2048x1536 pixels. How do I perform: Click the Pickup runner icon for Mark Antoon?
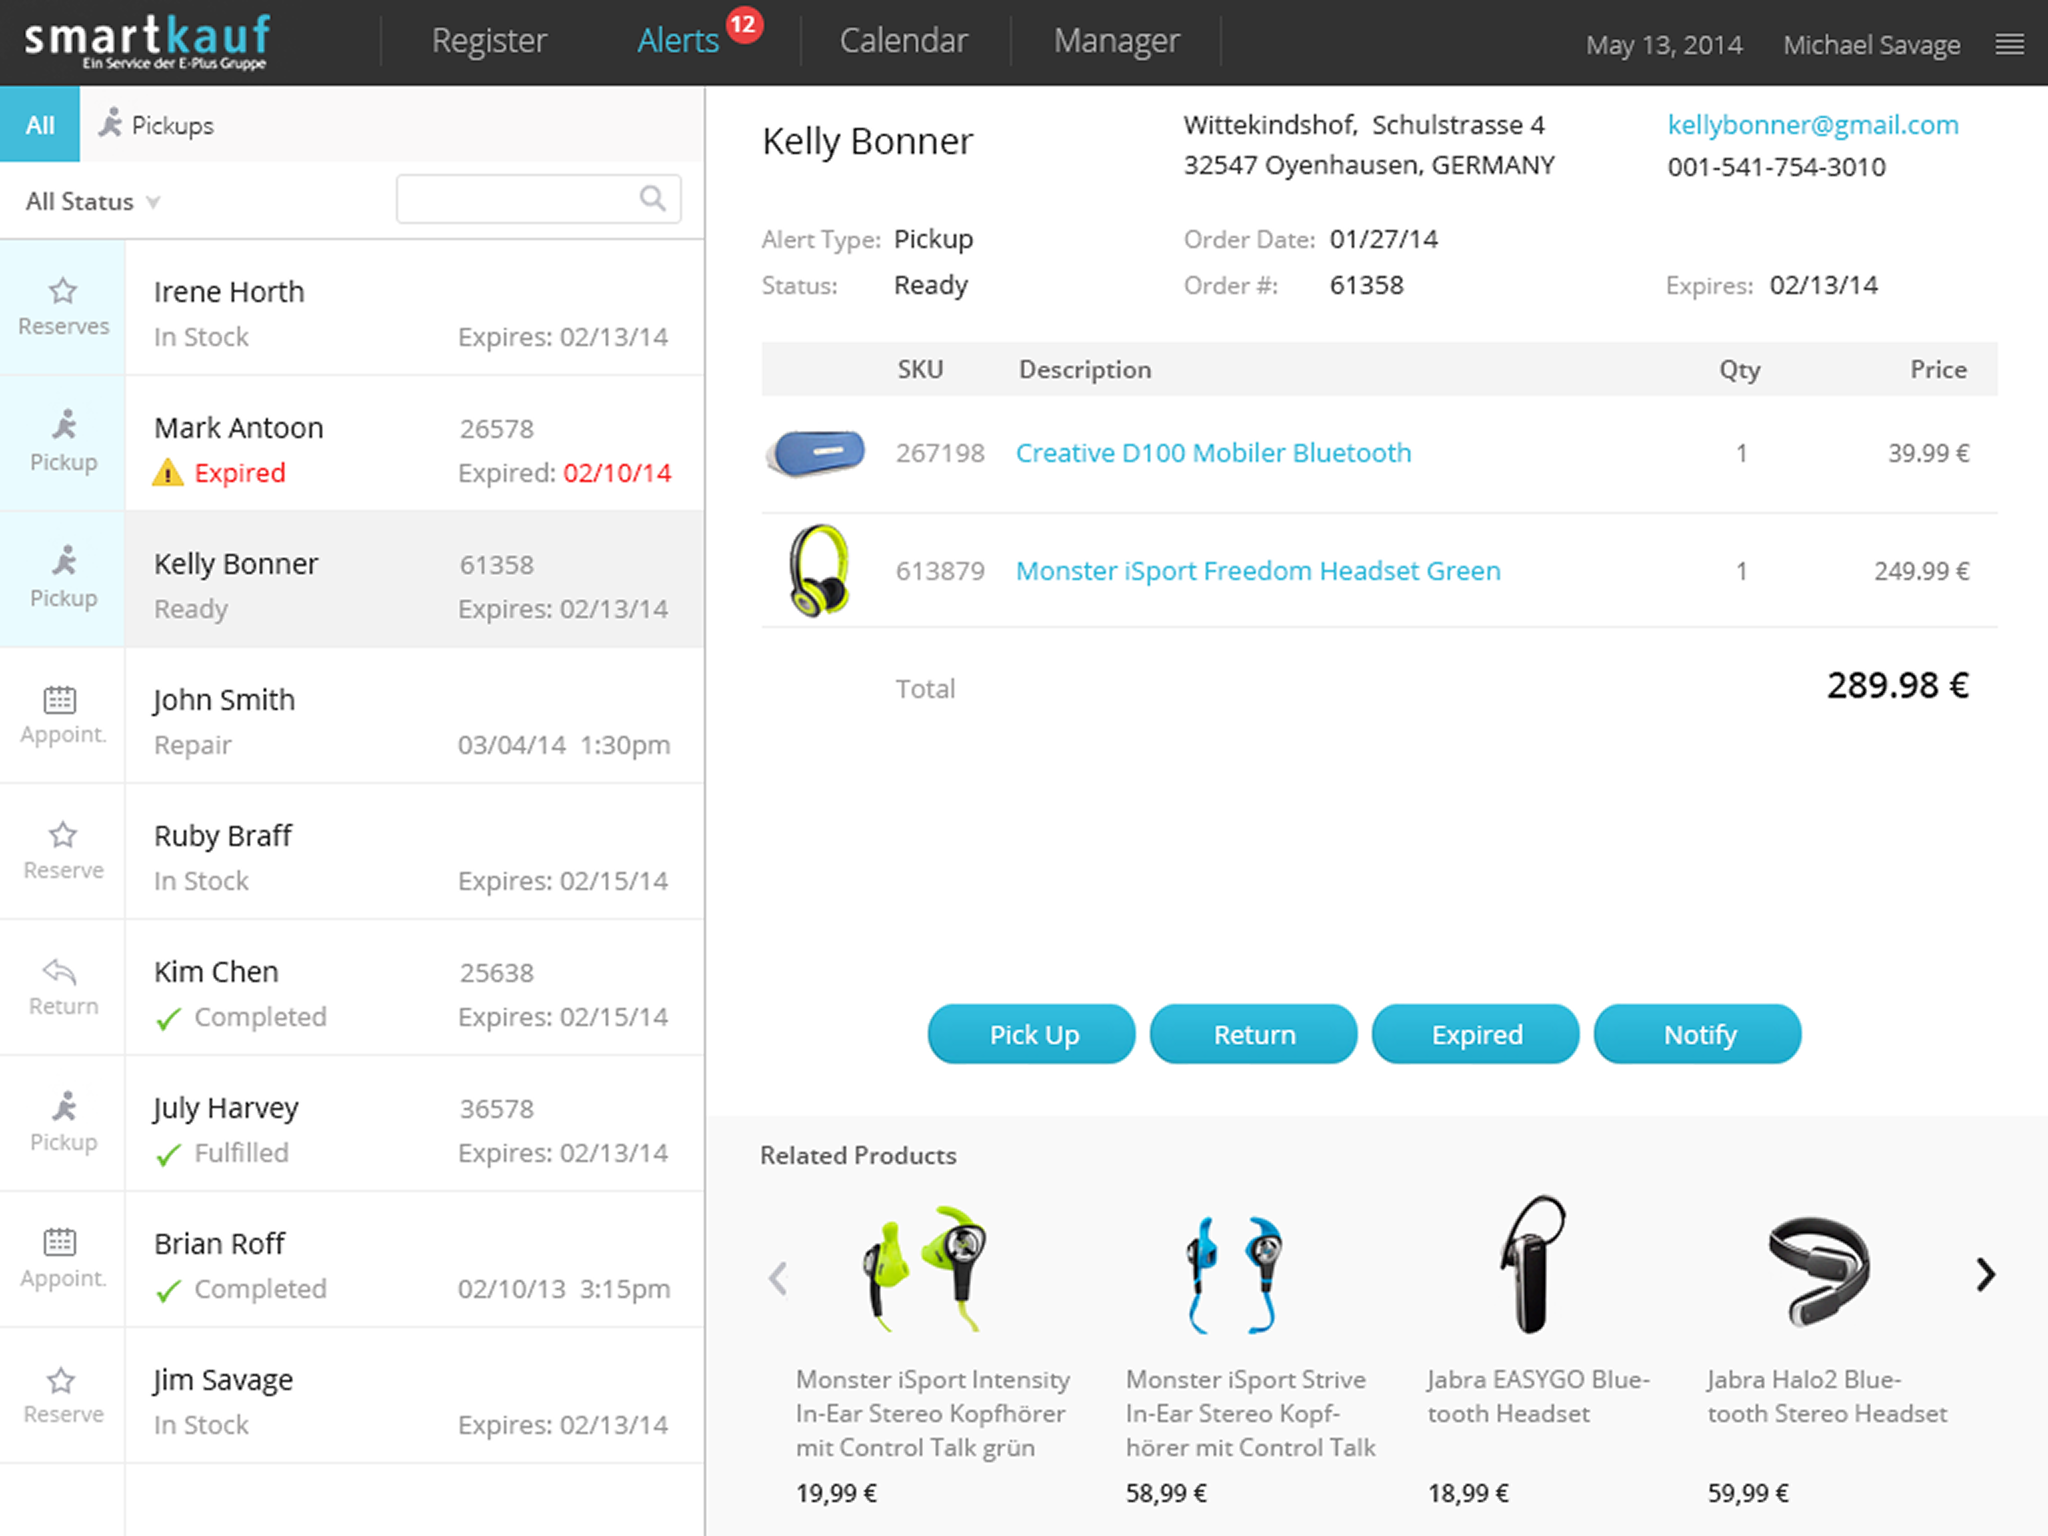click(x=64, y=425)
